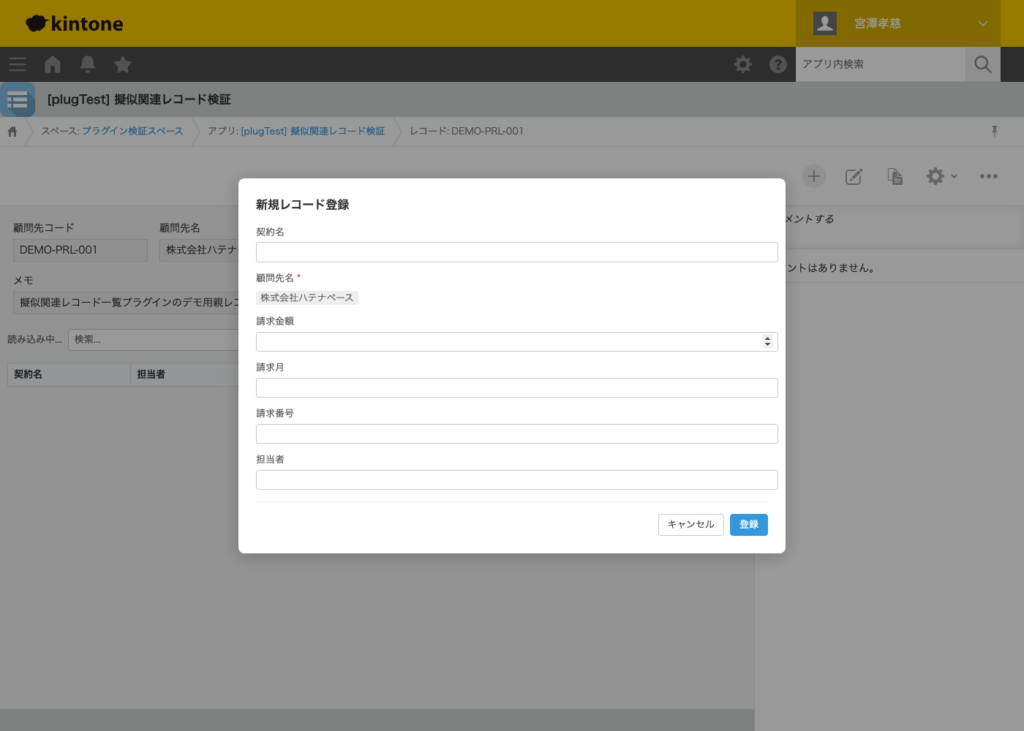Screen dimensions: 1024x731
Task: Open more options via the ellipsis icon
Action: pos(988,175)
